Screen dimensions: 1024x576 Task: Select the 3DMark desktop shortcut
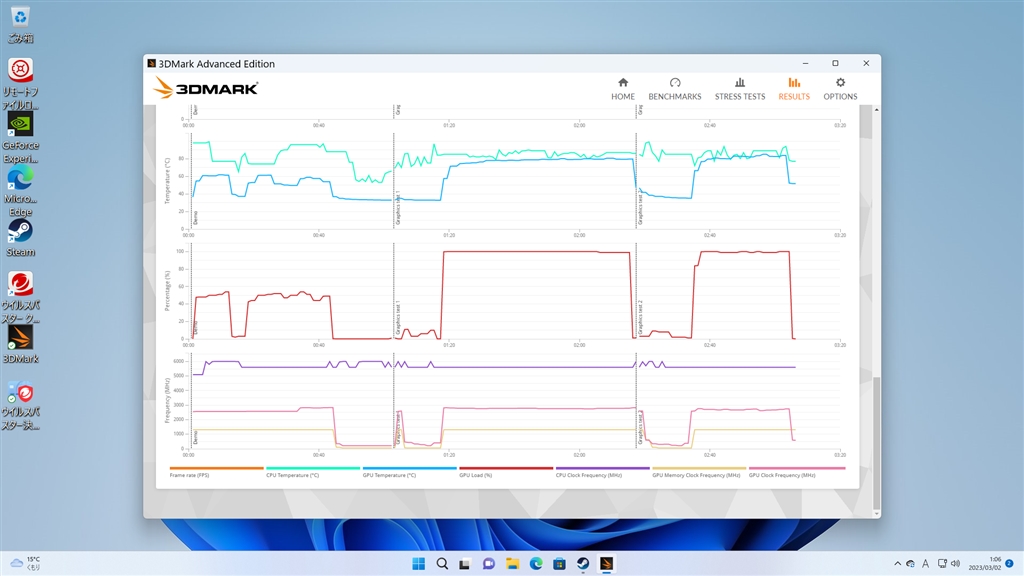point(20,345)
